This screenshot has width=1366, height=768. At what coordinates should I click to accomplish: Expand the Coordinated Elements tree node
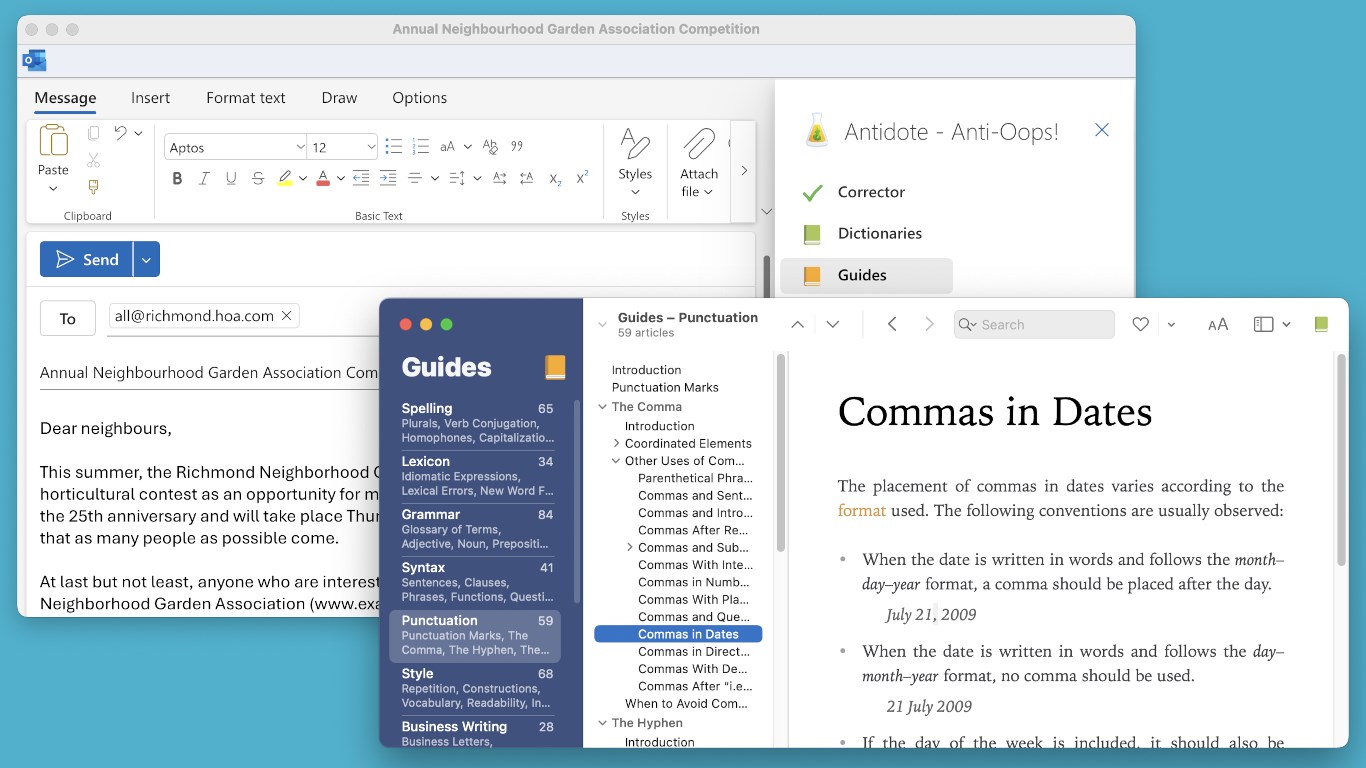point(616,443)
